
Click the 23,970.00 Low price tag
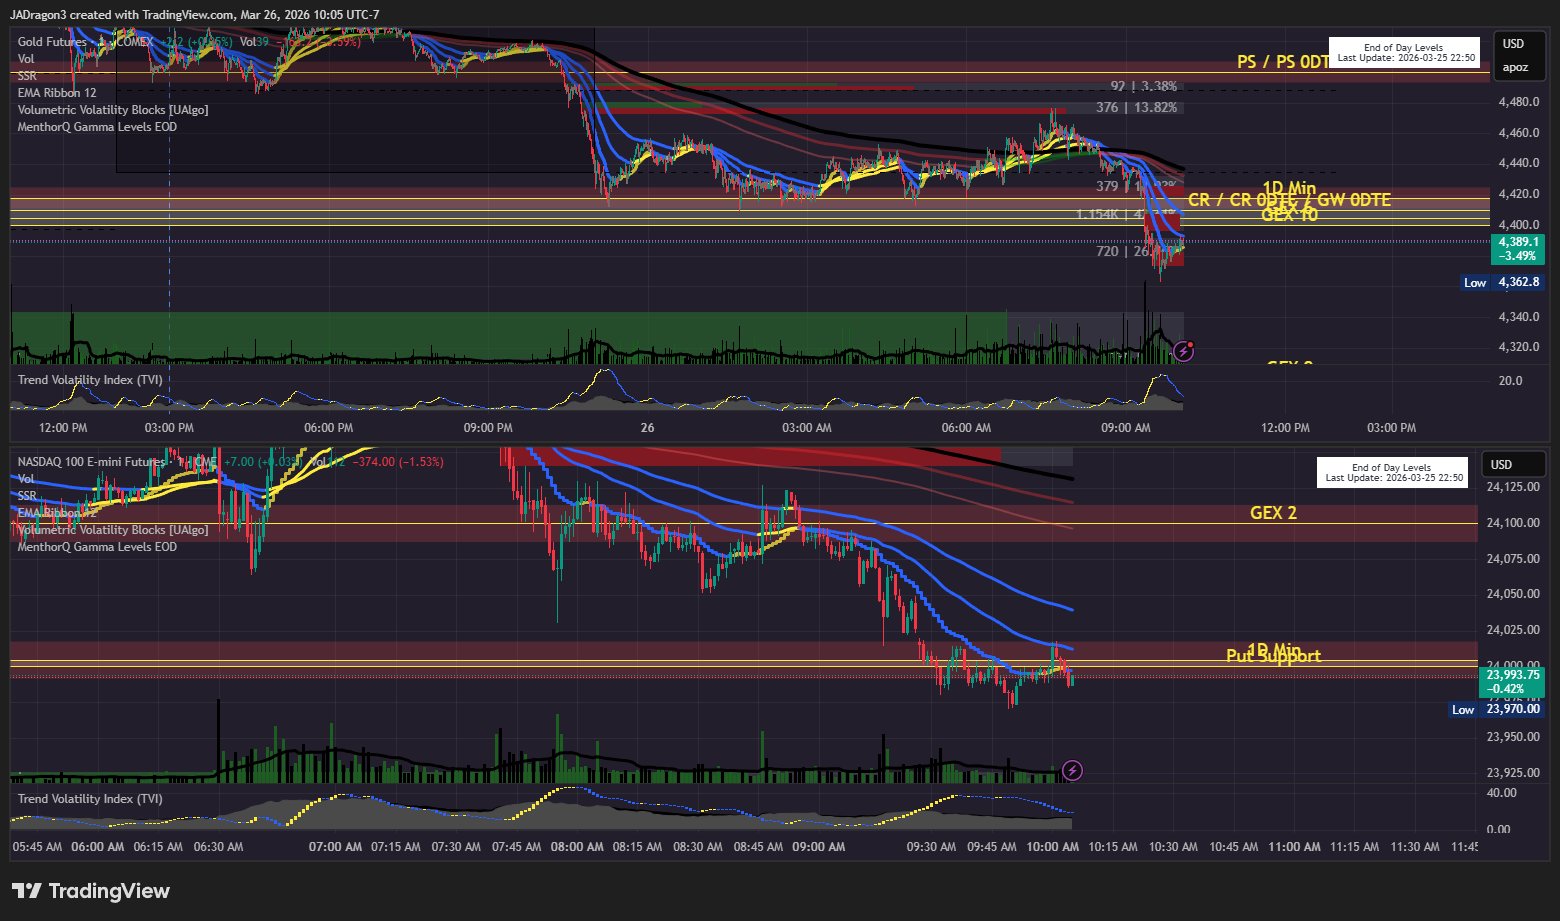pyautogui.click(x=1512, y=710)
